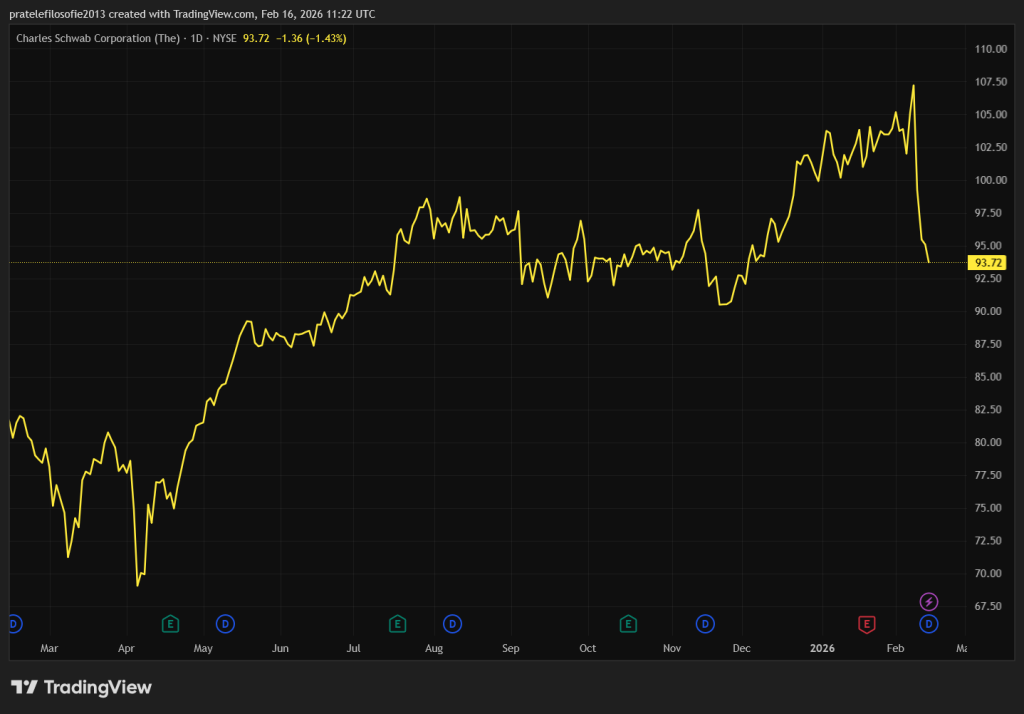This screenshot has width=1024, height=714.
Task: Click the dividend marker under the lightning icon
Action: (929, 624)
